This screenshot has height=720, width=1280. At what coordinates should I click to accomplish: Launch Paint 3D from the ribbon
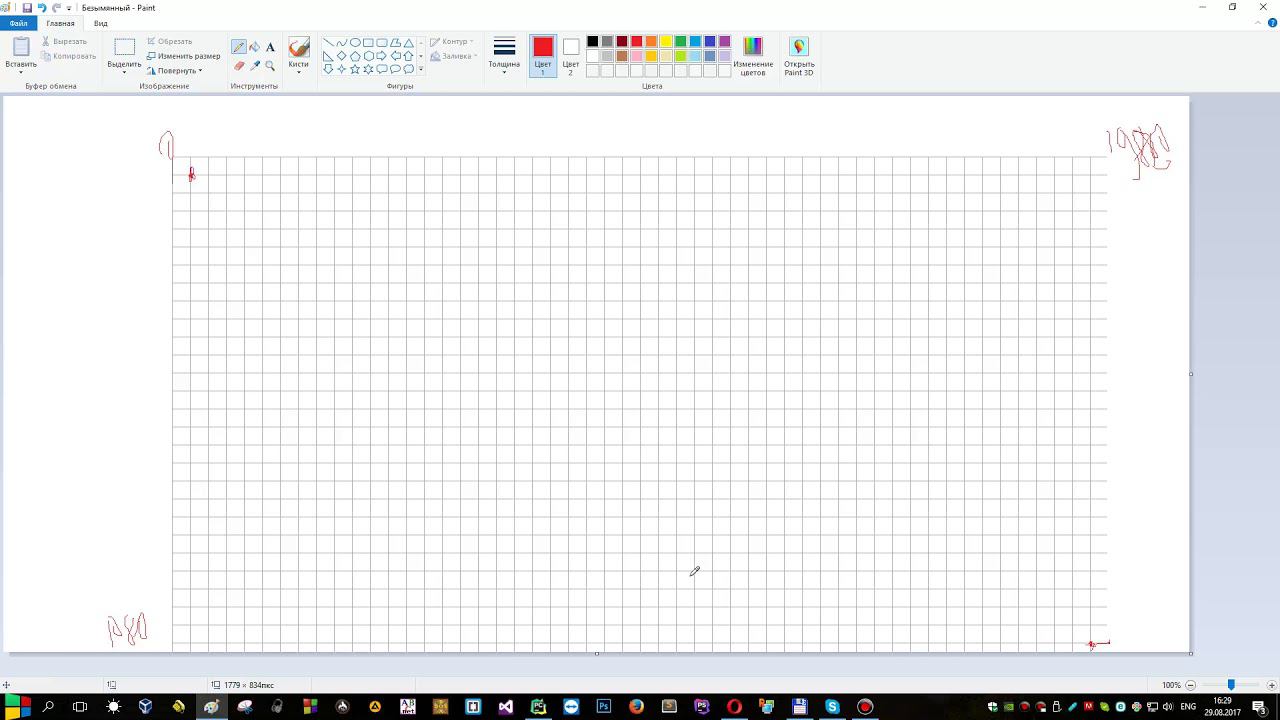click(799, 56)
